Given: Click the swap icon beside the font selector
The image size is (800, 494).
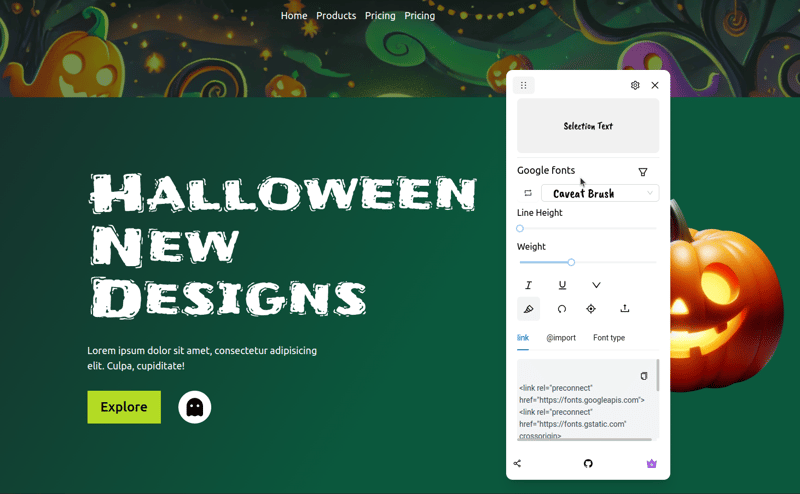Looking at the screenshot, I should (528, 193).
